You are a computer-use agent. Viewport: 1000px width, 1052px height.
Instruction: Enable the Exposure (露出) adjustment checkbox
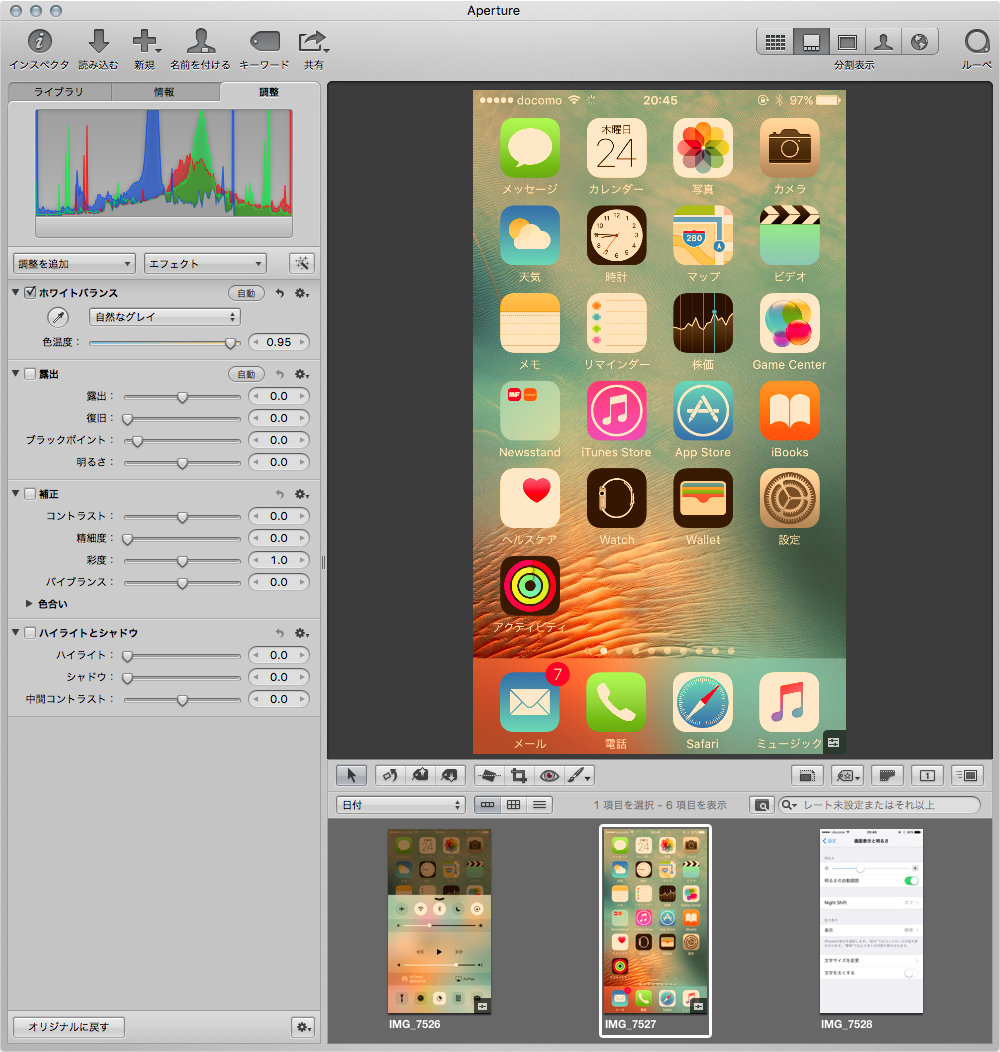pos(30,374)
